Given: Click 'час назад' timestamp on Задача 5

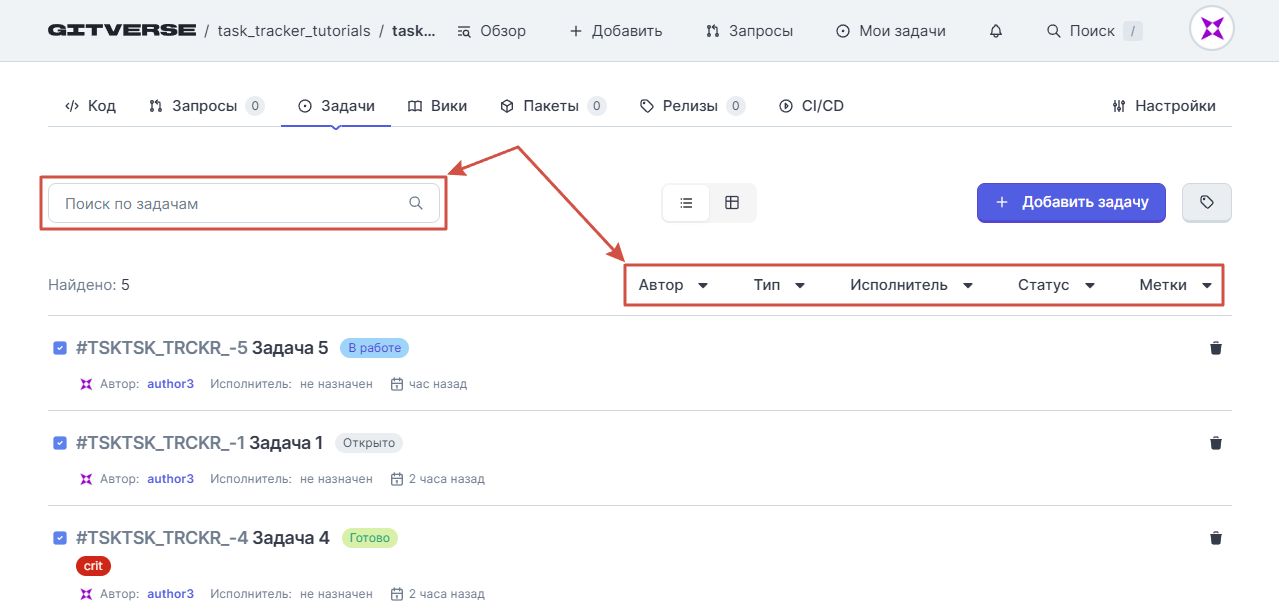Looking at the screenshot, I should click(x=438, y=384).
